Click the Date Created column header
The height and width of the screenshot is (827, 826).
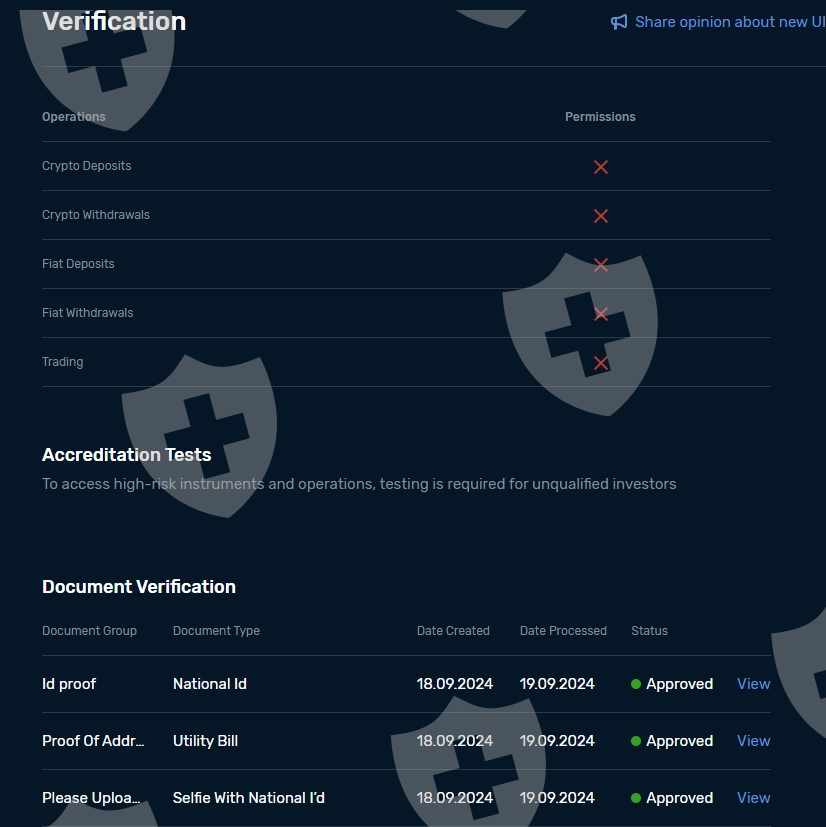[453, 631]
